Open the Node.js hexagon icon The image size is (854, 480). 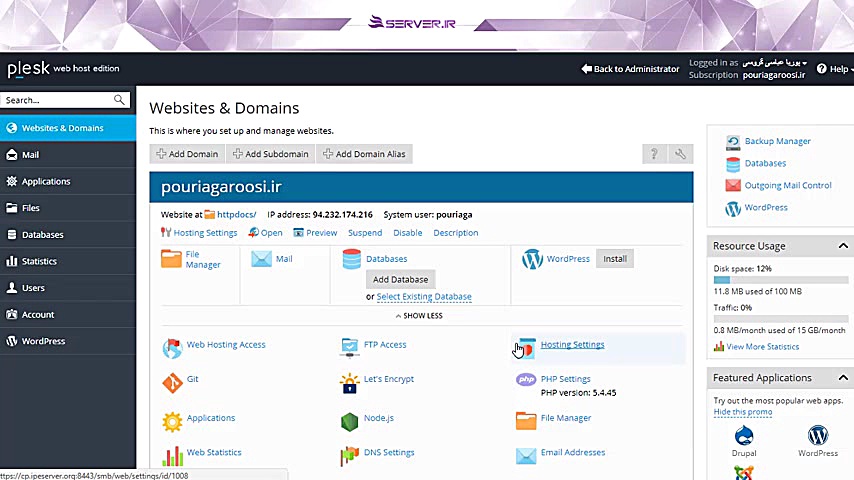(349, 421)
